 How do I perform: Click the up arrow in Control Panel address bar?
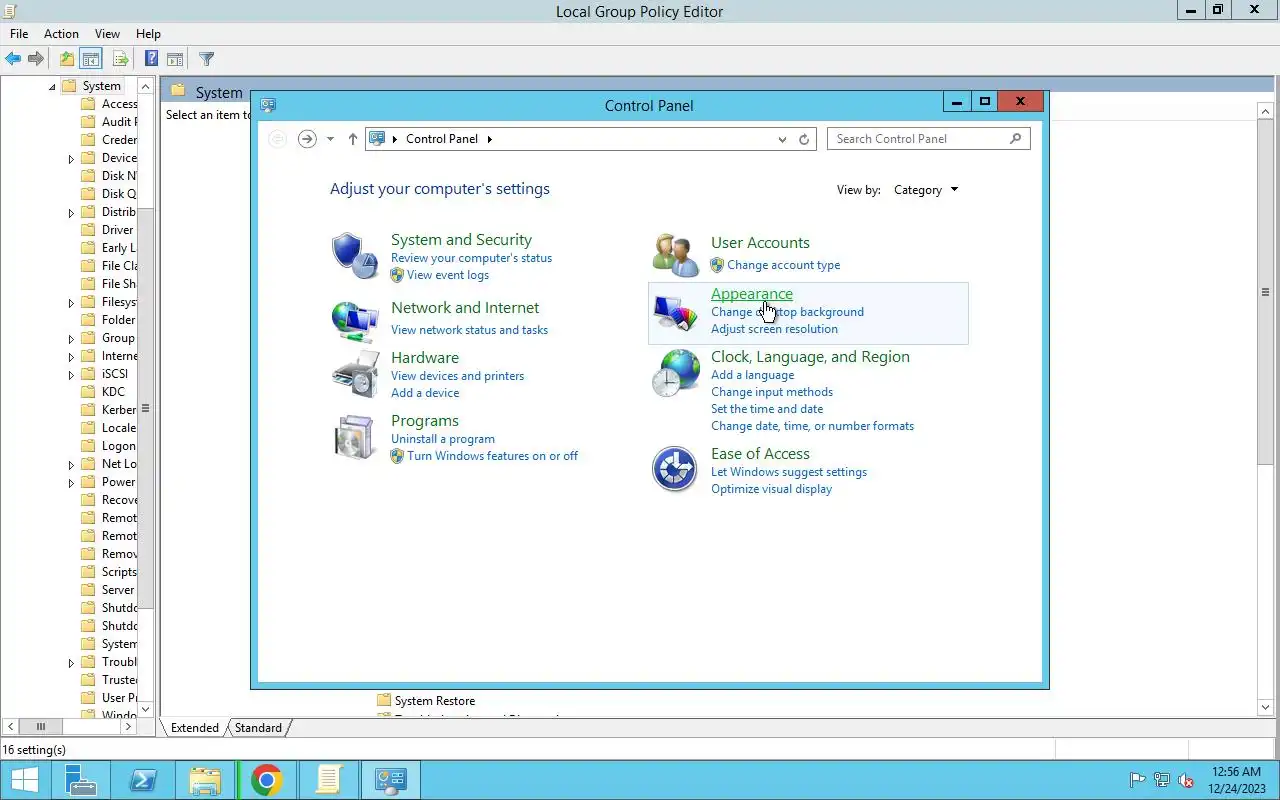click(x=352, y=139)
